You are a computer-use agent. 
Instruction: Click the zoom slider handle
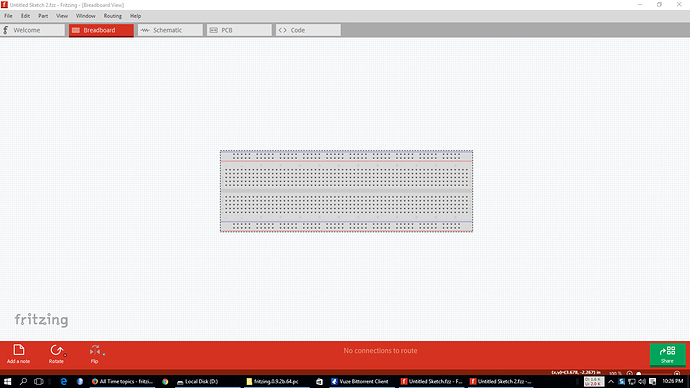click(639, 373)
